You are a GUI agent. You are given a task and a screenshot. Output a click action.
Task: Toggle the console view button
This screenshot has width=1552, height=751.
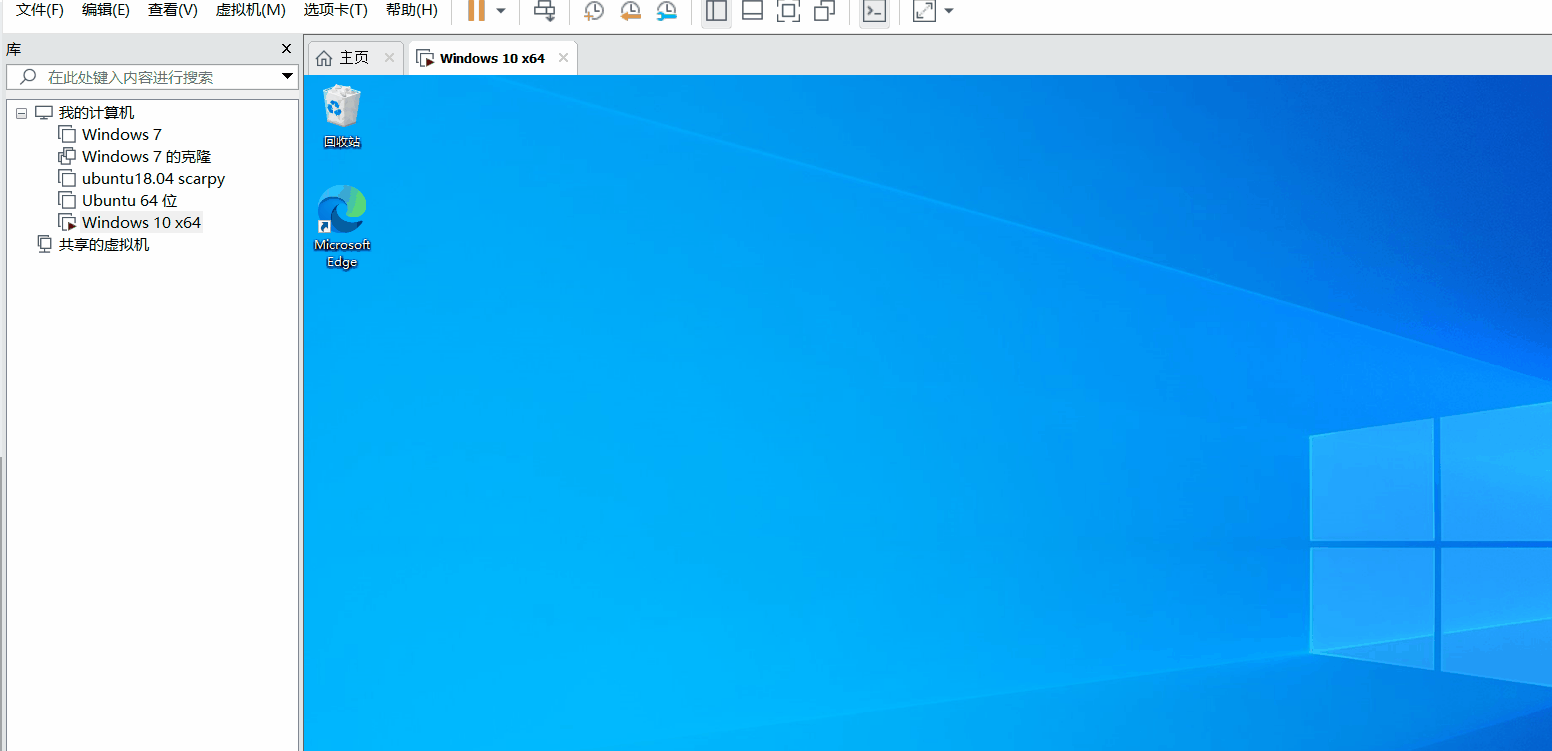tap(874, 11)
